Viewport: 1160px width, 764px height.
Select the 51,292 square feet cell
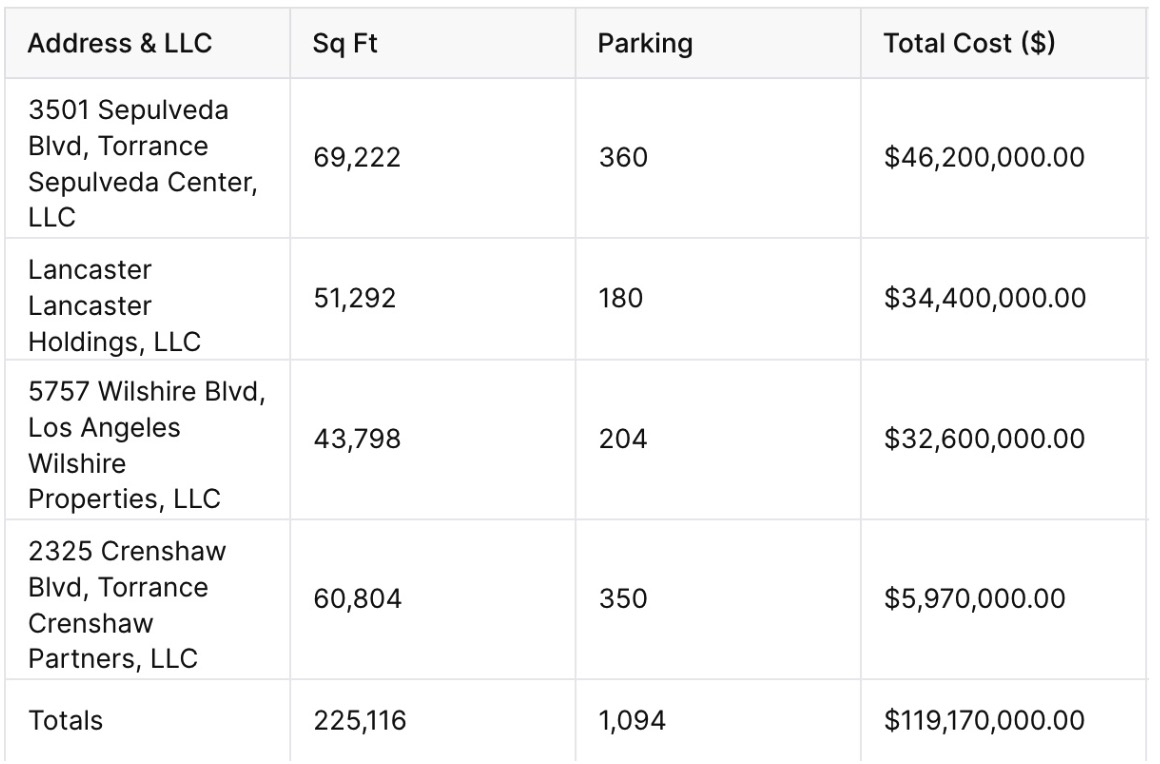(x=355, y=299)
